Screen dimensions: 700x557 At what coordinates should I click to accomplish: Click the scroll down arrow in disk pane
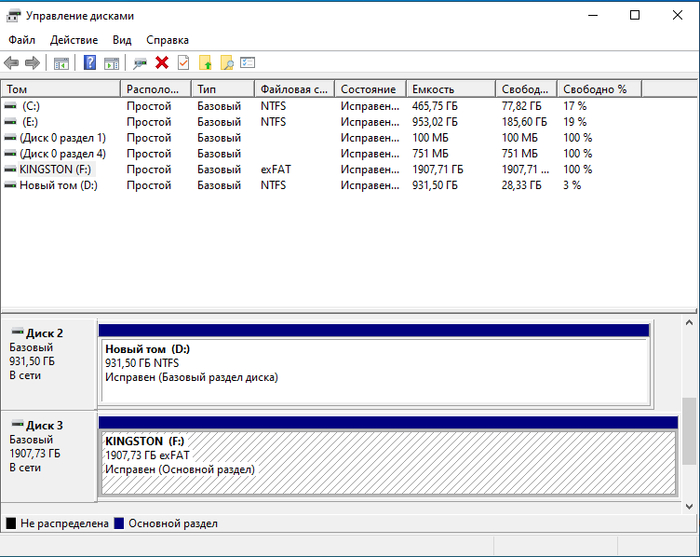point(689,507)
